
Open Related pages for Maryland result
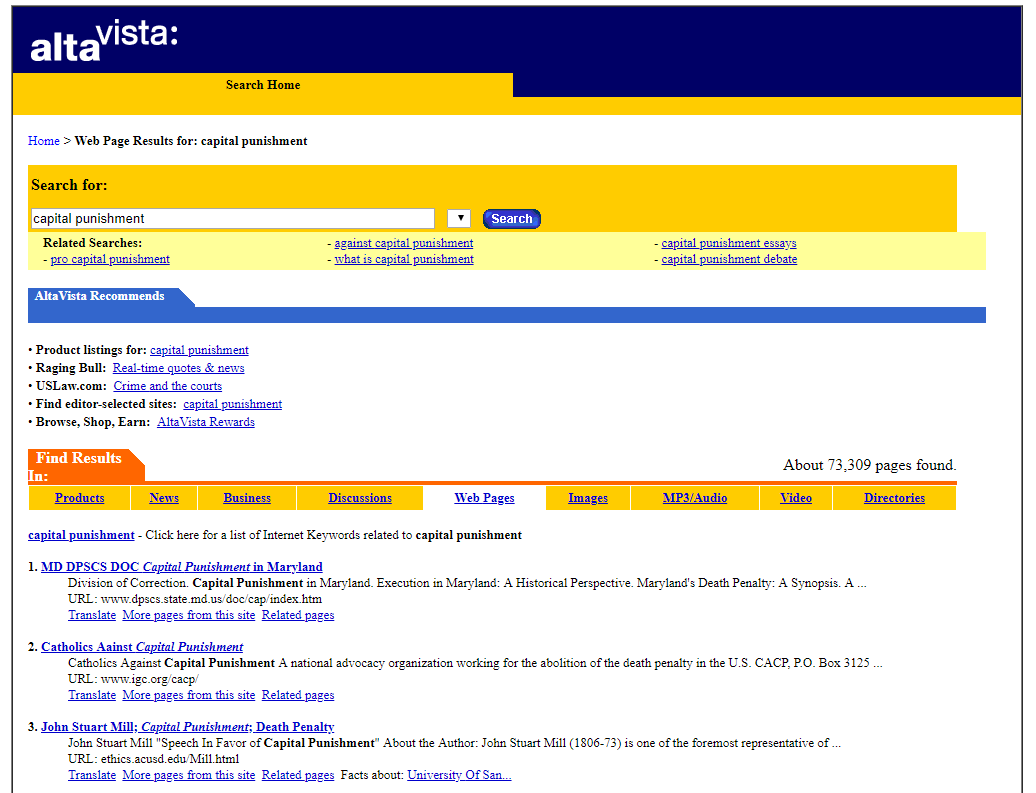298,615
